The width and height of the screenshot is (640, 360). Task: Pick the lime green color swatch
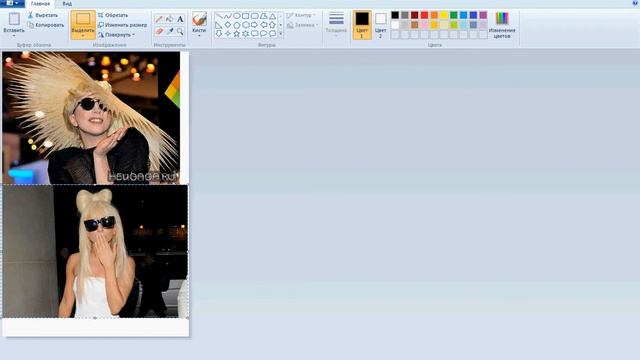[454, 25]
